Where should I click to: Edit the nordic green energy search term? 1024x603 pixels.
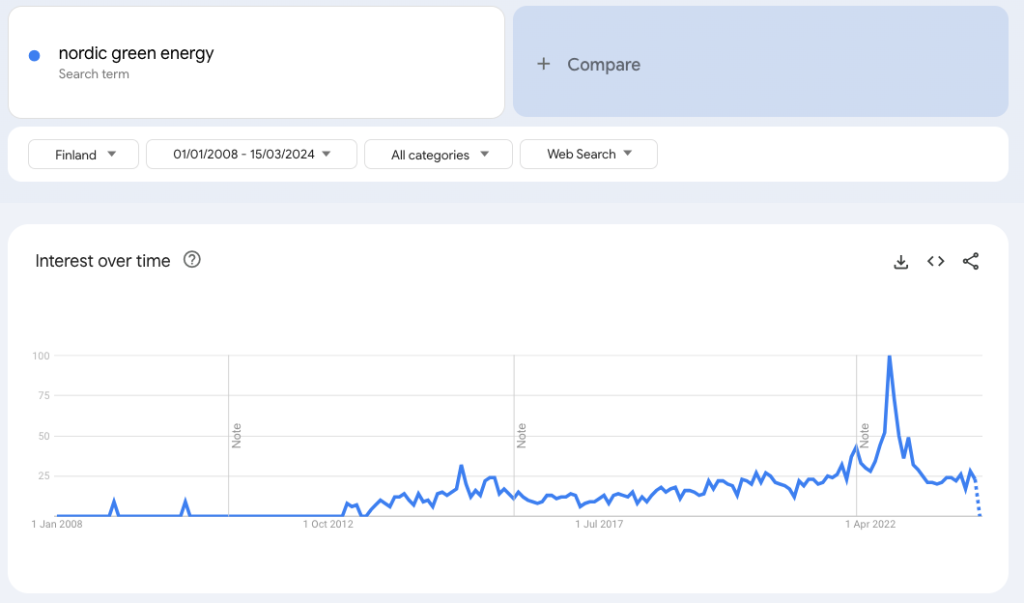pos(256,63)
